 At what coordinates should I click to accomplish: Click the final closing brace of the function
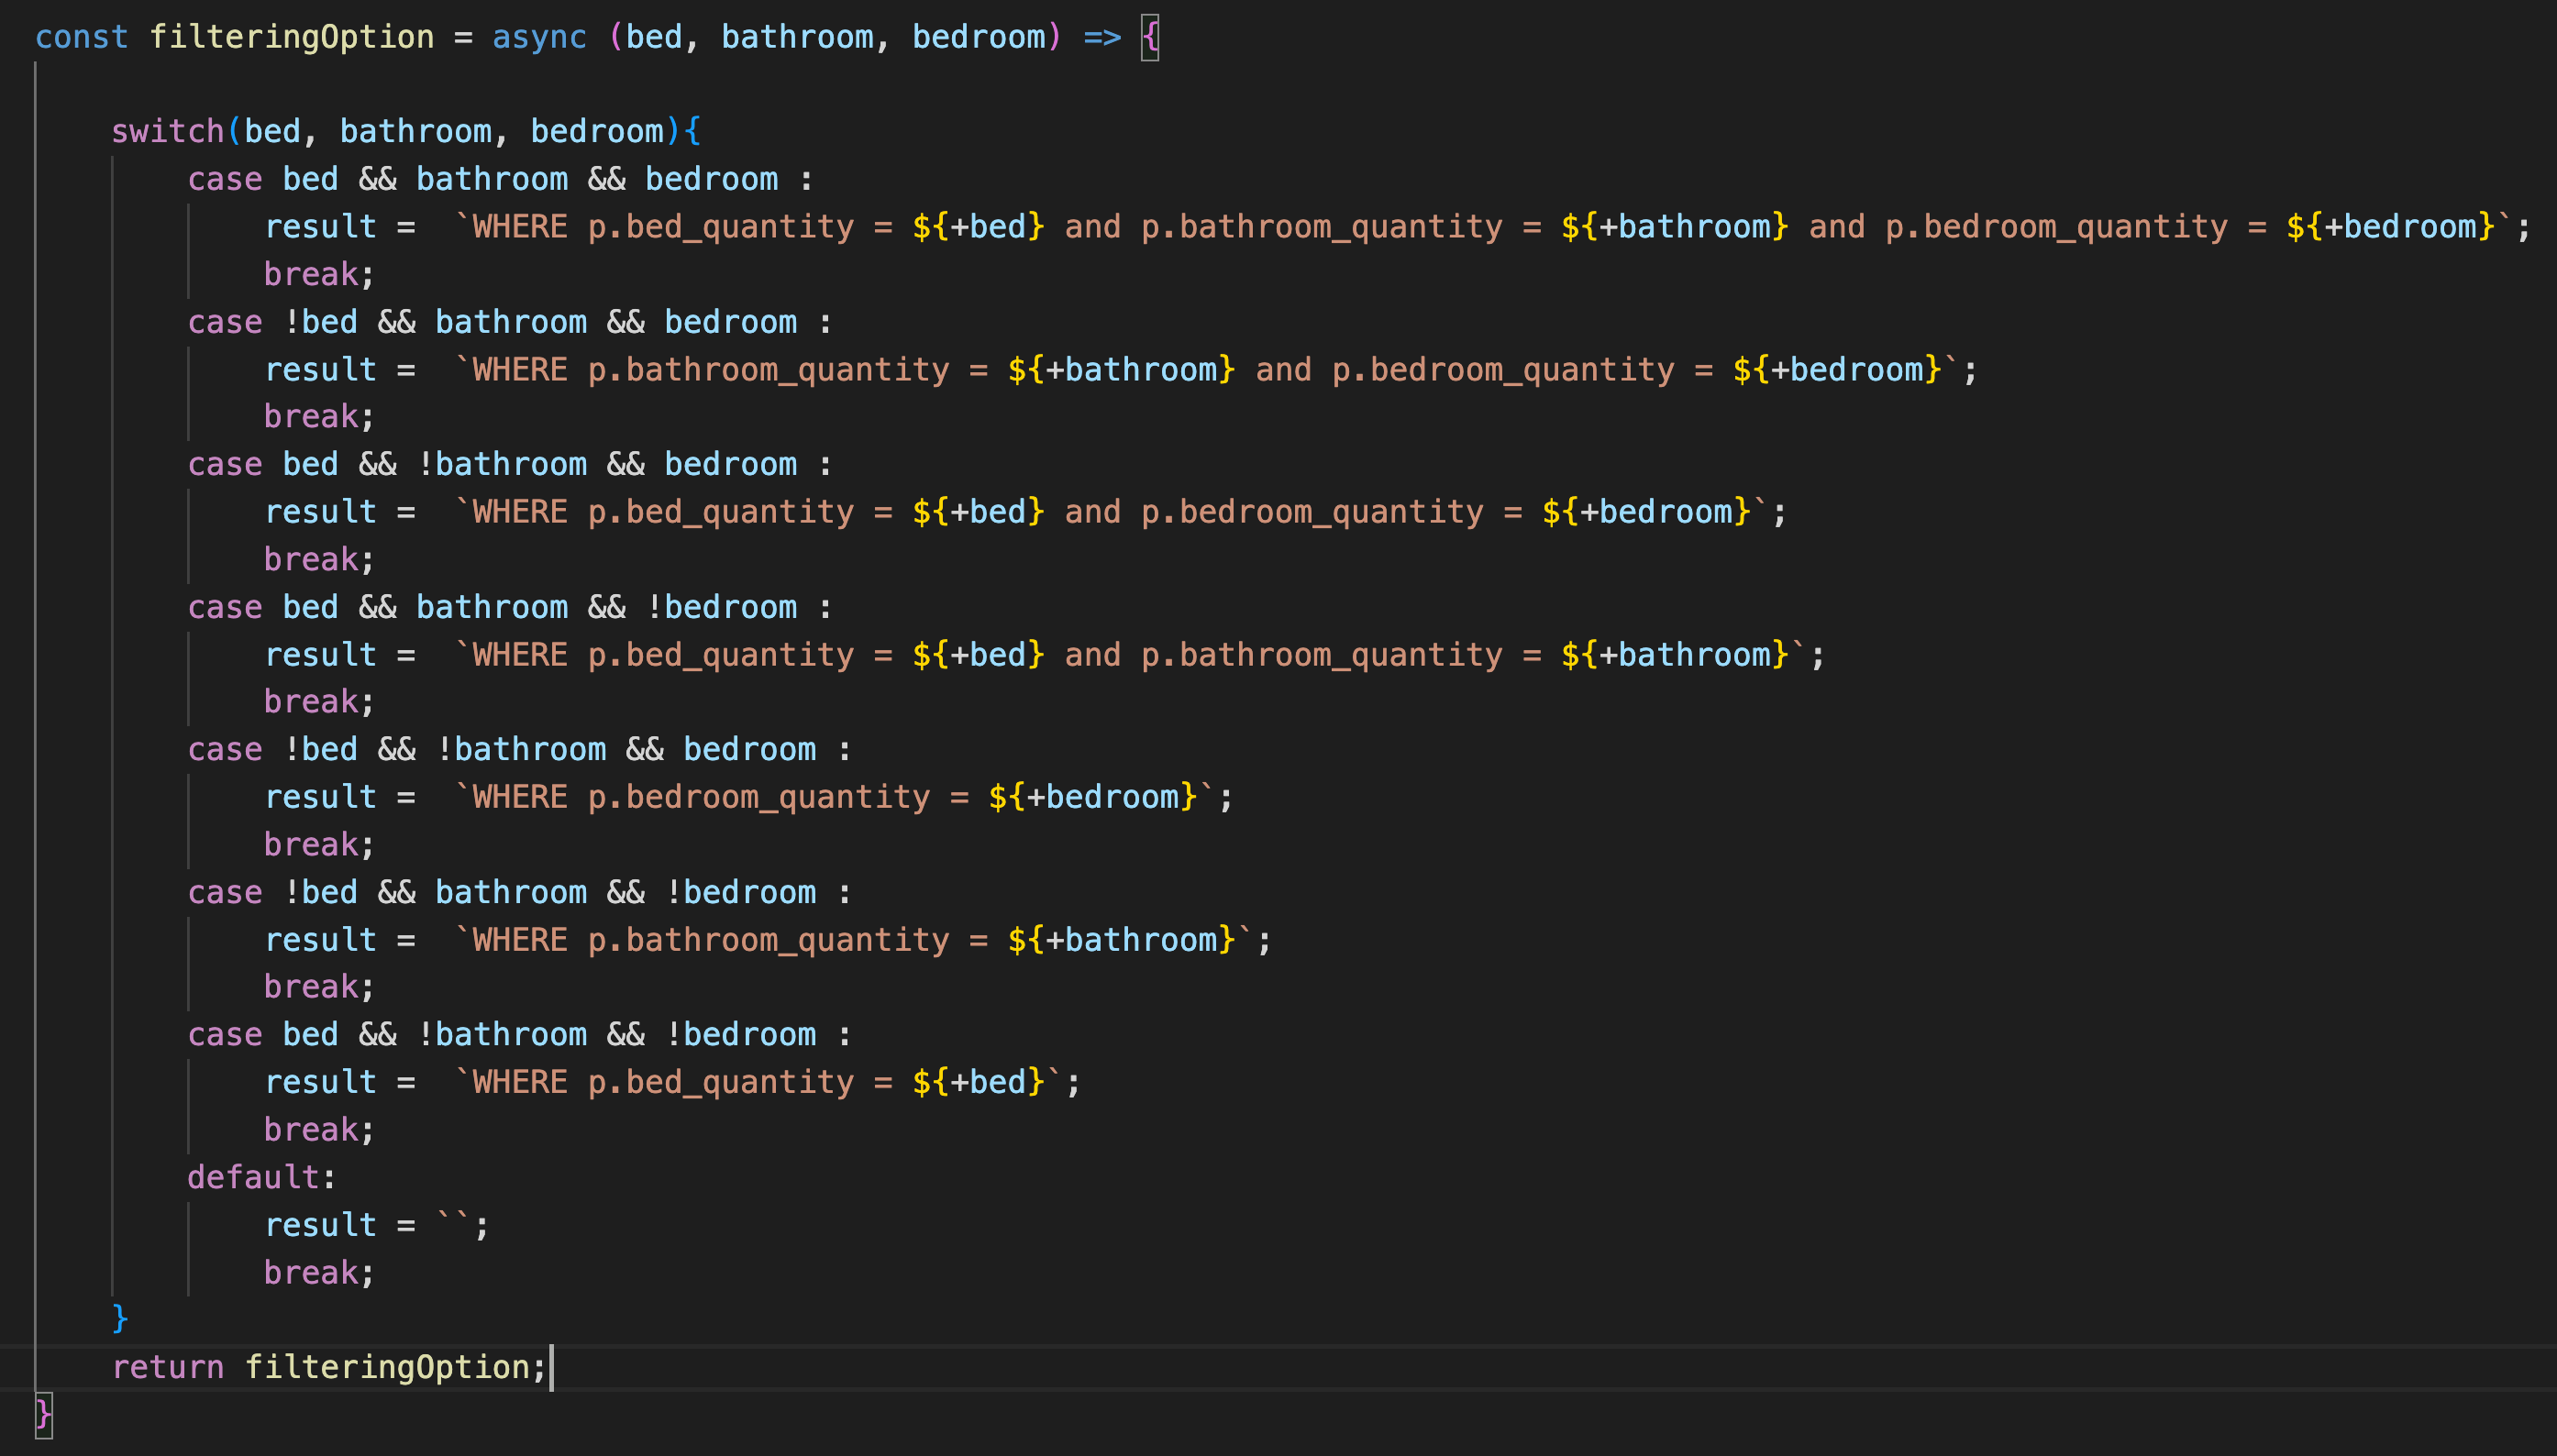coord(43,1414)
